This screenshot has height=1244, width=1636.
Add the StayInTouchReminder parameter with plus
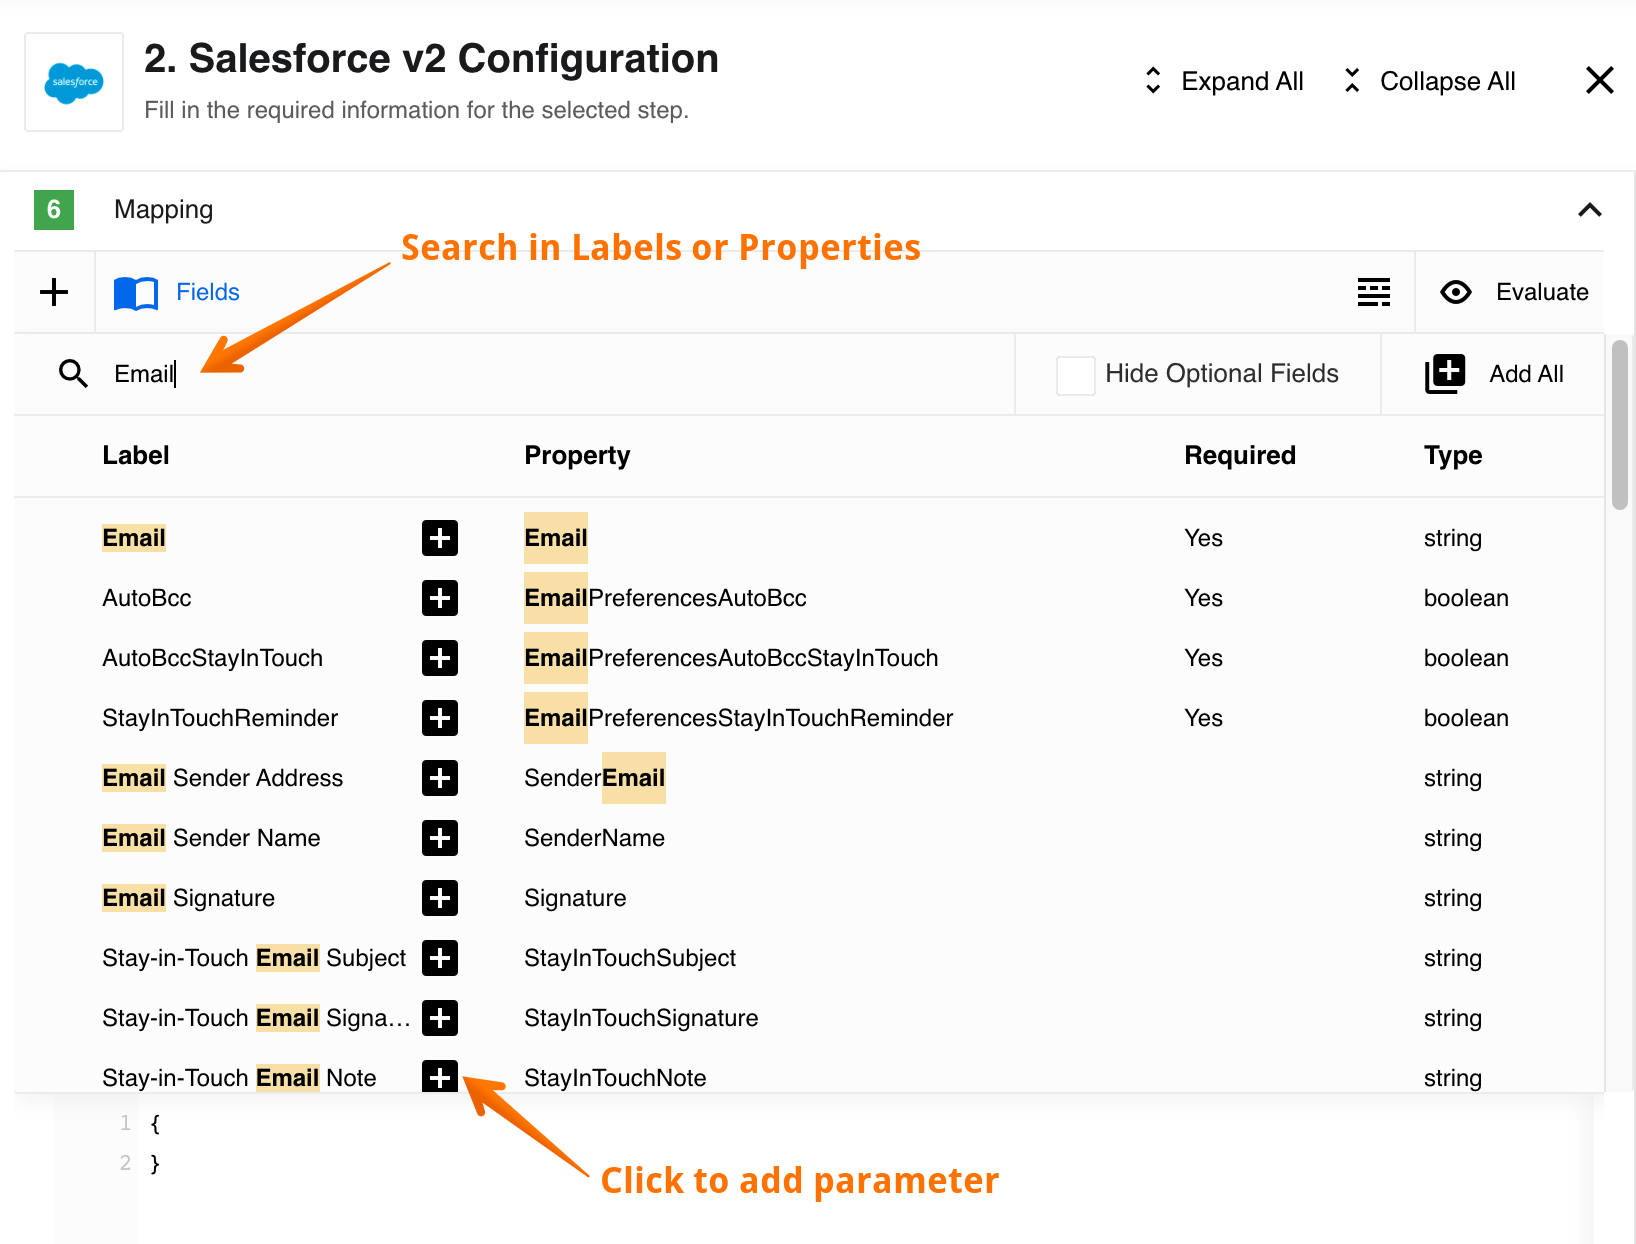(x=440, y=718)
